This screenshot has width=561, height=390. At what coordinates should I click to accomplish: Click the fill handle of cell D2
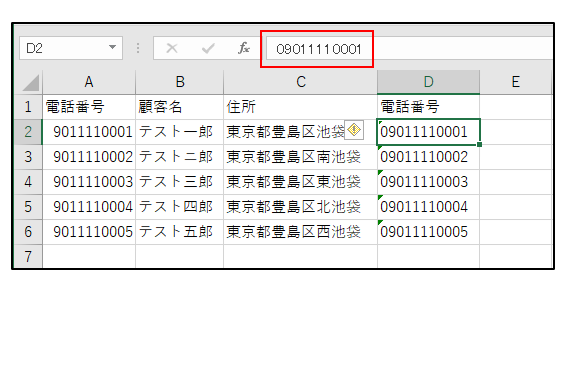click(479, 145)
